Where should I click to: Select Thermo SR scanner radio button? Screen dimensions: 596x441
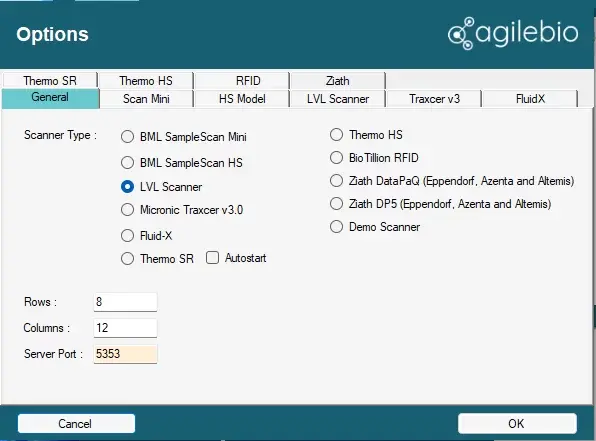pos(127,259)
